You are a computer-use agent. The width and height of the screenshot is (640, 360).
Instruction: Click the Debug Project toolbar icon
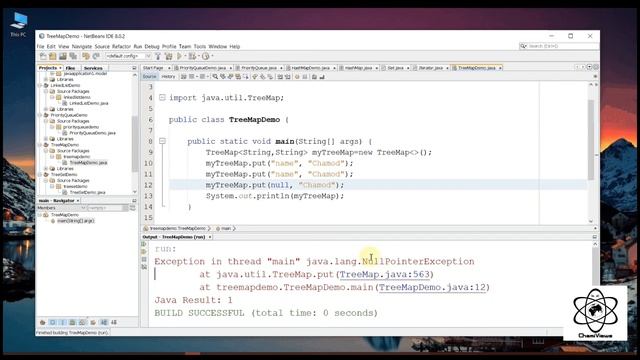[x=191, y=56]
